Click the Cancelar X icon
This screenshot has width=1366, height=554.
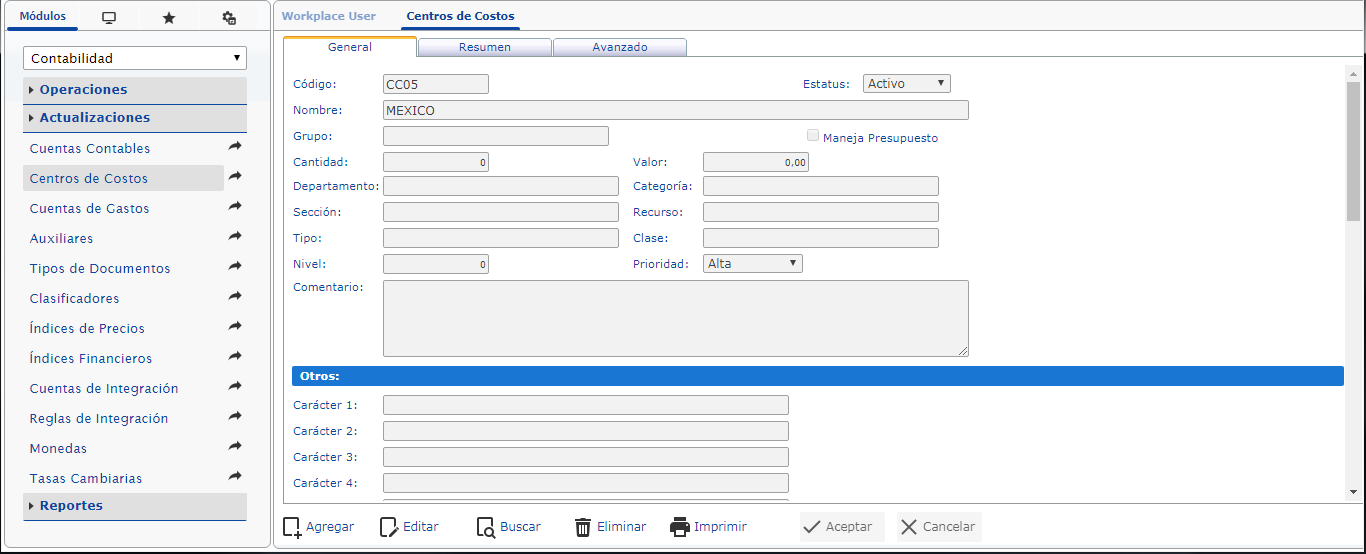909,527
